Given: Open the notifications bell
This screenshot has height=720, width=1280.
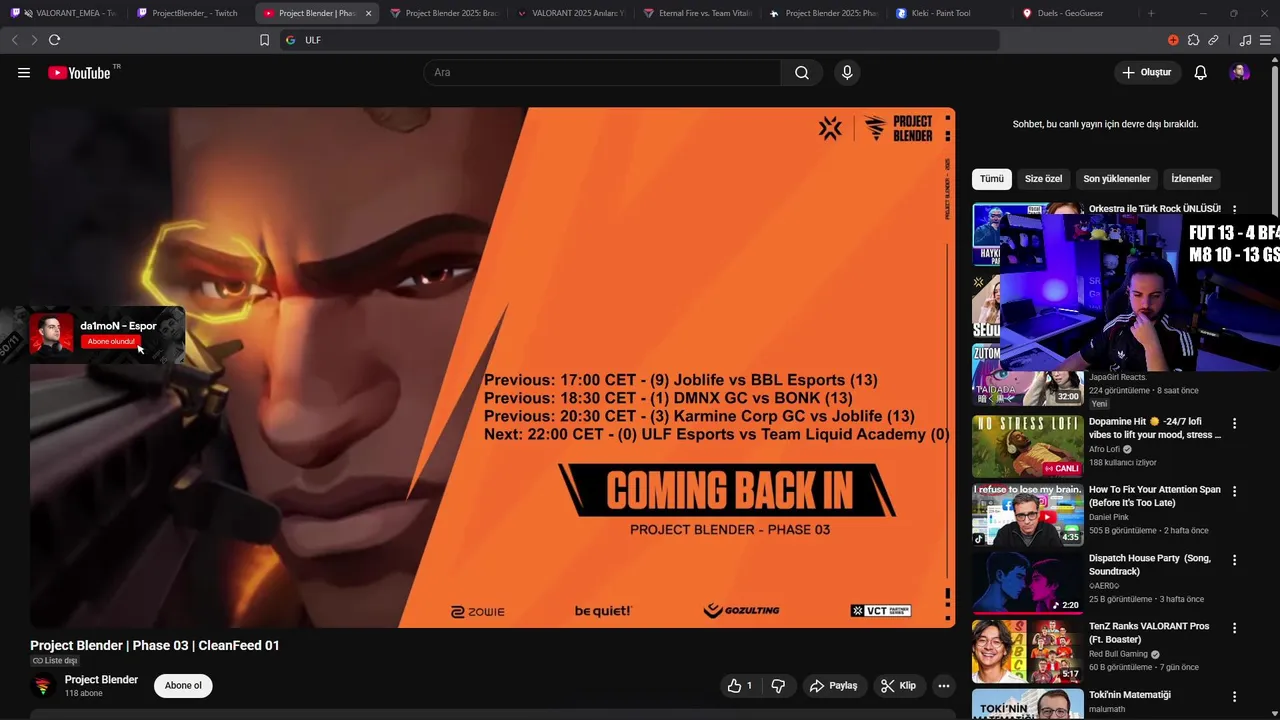Looking at the screenshot, I should pos(1201,73).
